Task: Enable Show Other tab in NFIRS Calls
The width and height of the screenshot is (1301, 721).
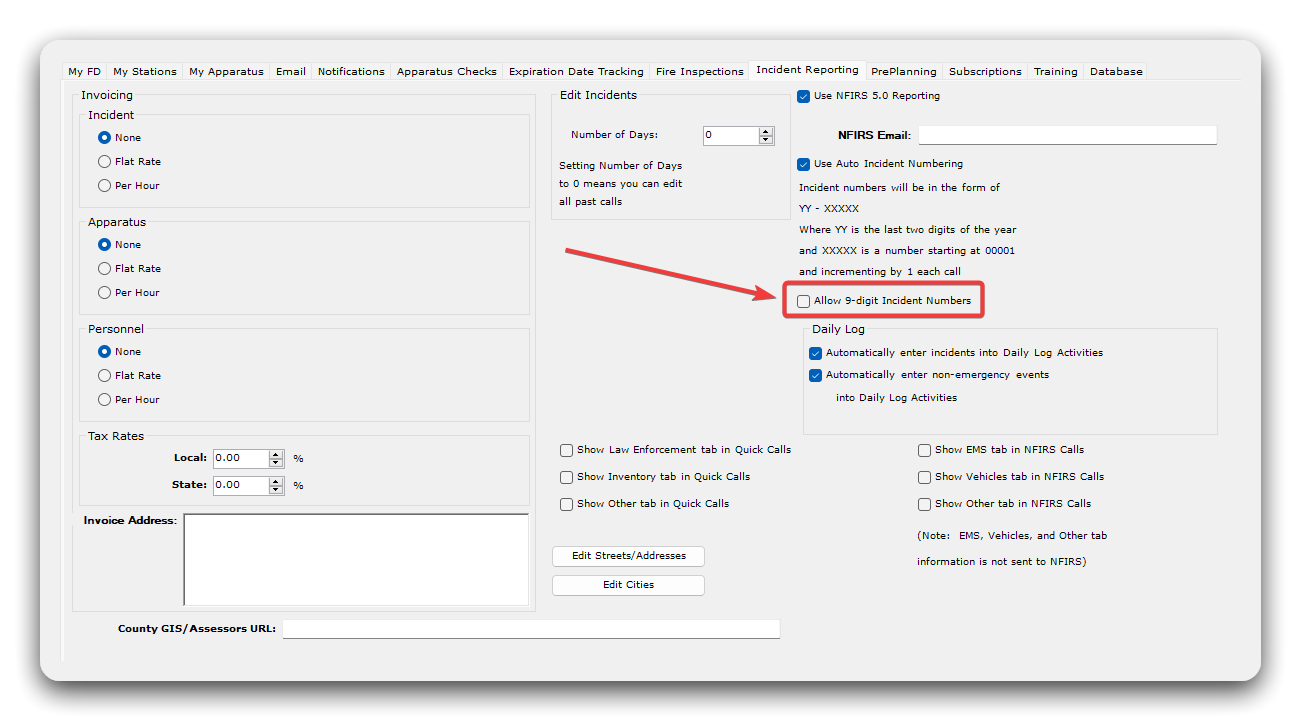Action: (925, 504)
